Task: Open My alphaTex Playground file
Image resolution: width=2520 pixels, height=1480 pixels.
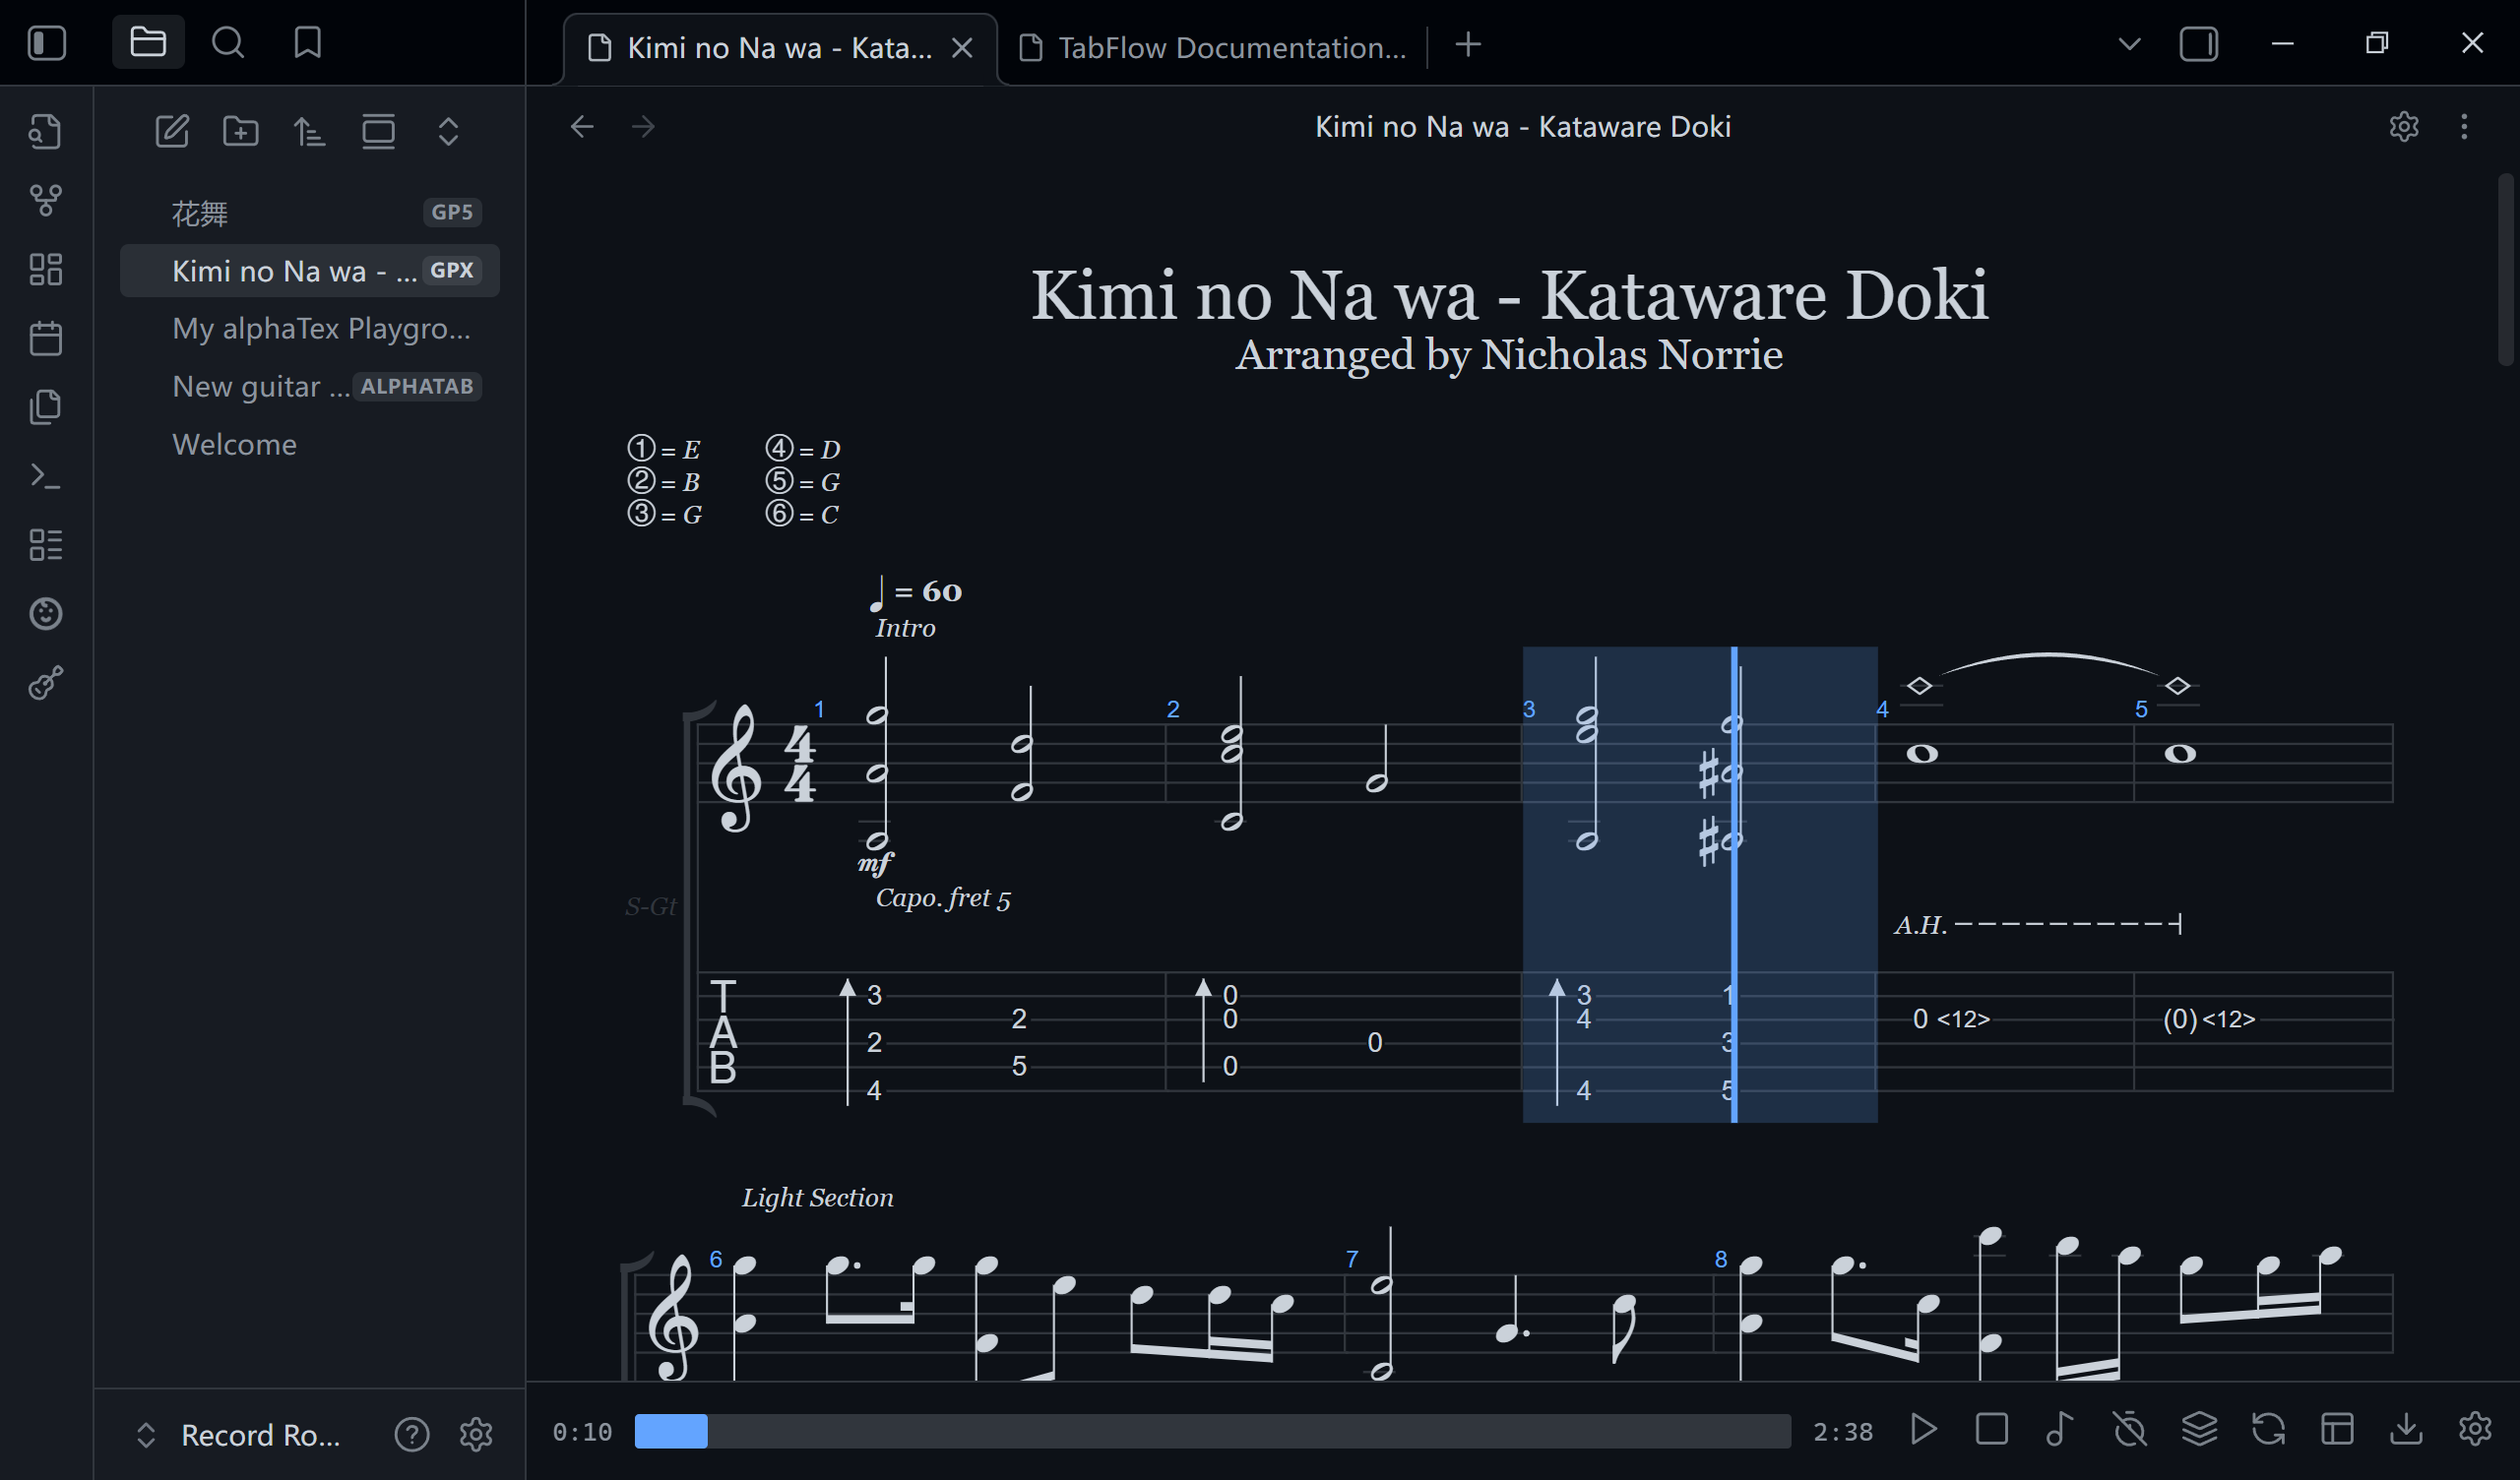Action: click(310, 328)
